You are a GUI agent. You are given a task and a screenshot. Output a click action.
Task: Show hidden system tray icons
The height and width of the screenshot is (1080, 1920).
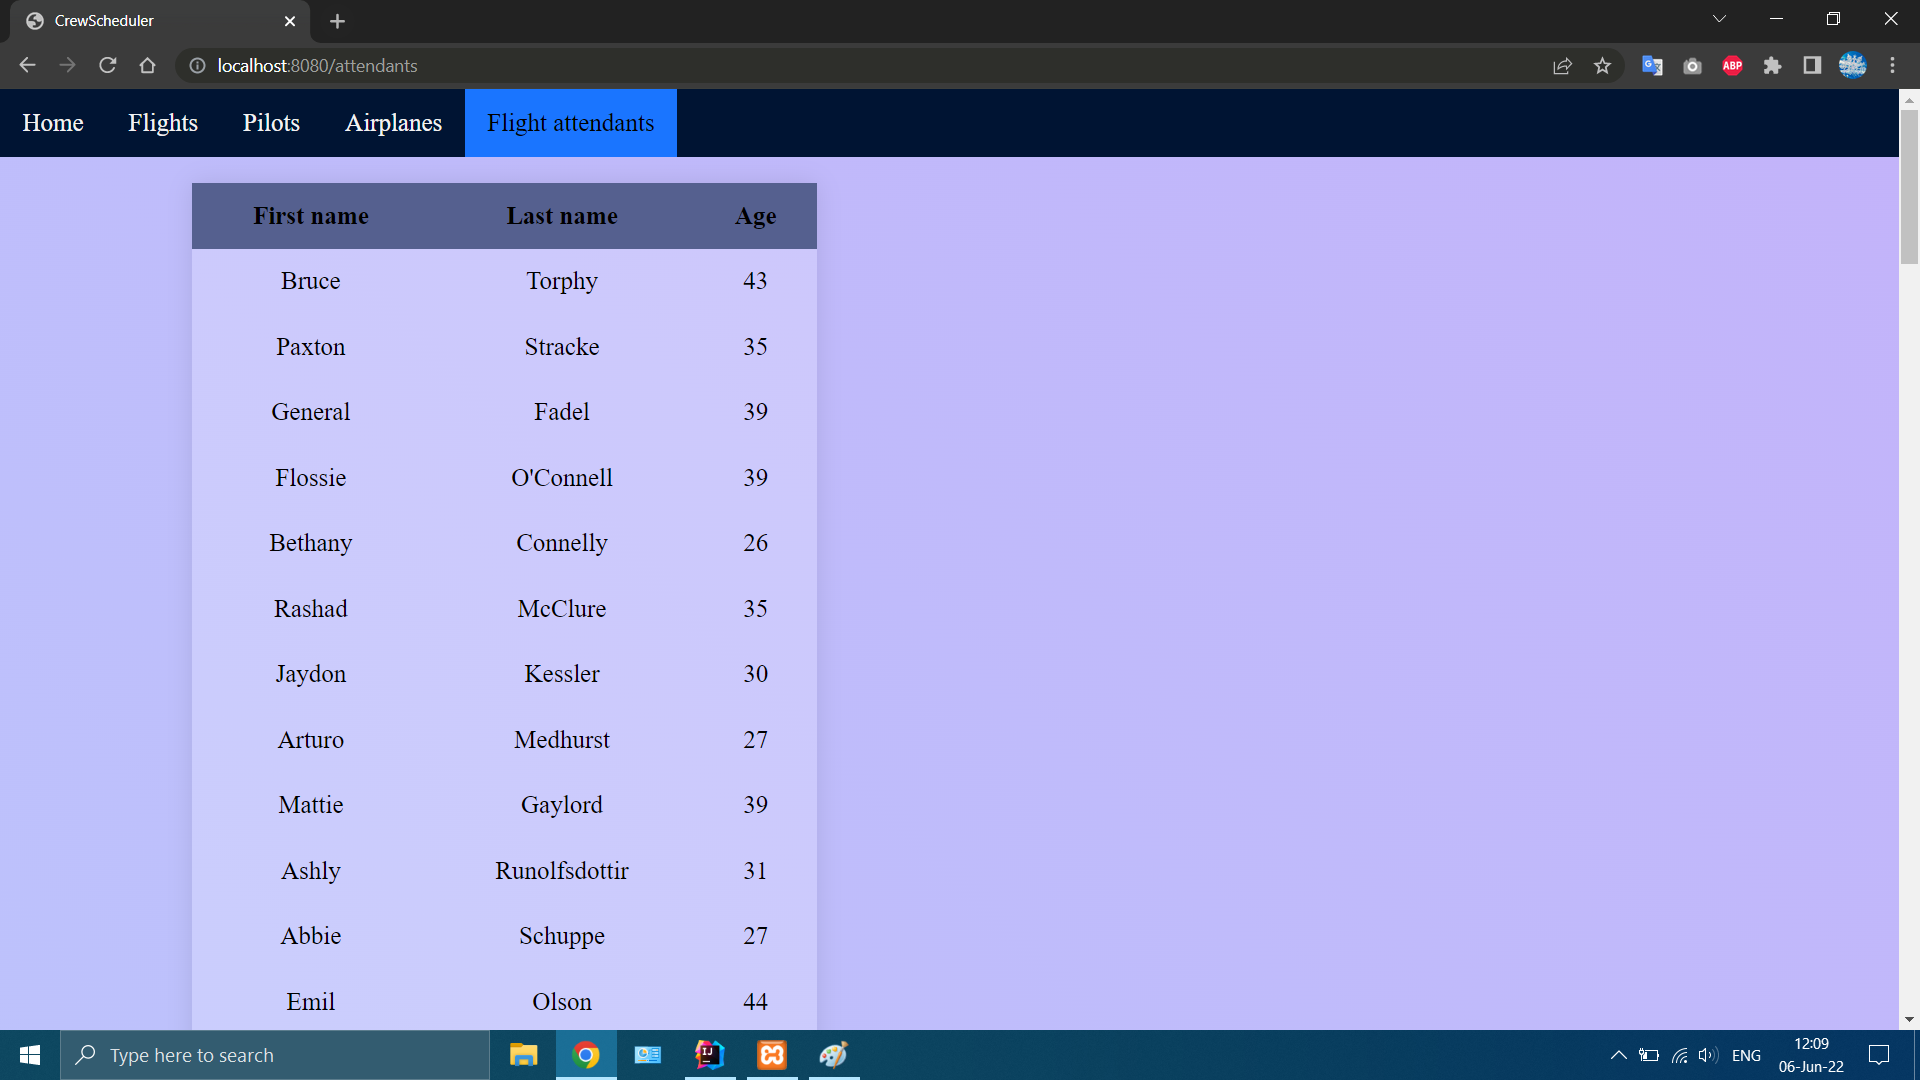(x=1618, y=1055)
